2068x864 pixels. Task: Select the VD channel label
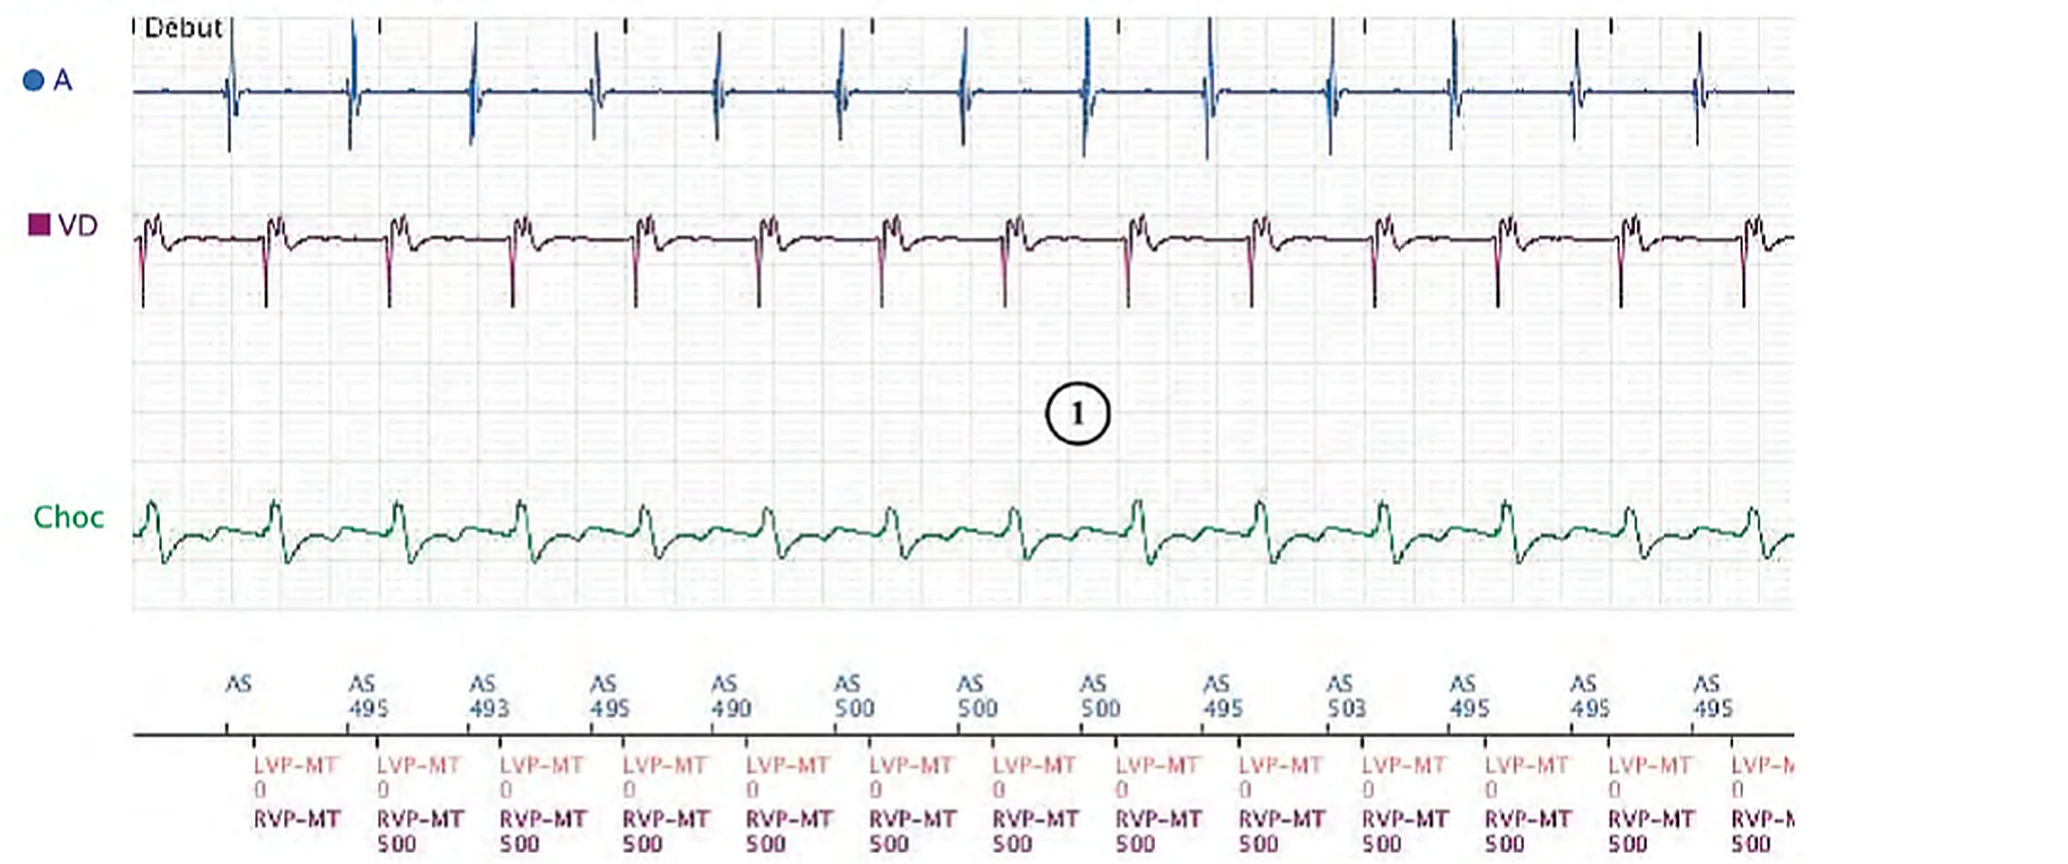(x=78, y=225)
